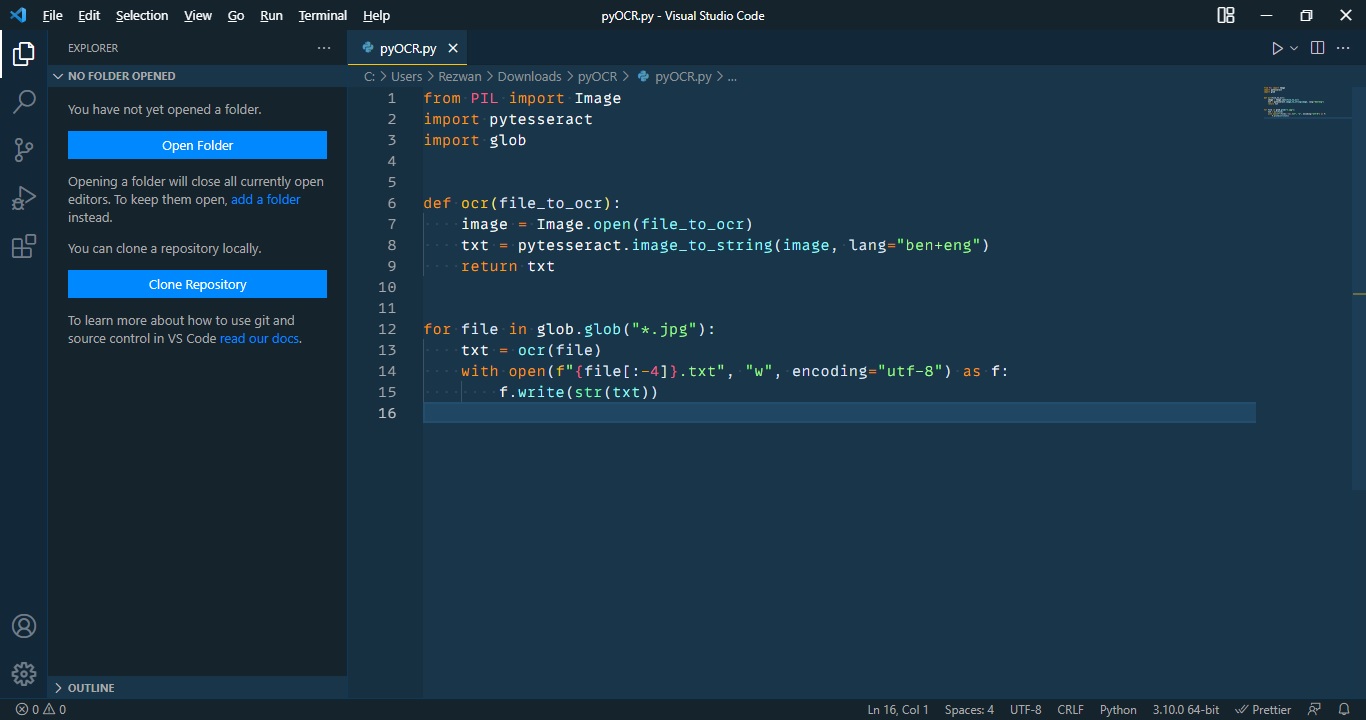Click the Clone Repository button

197,284
